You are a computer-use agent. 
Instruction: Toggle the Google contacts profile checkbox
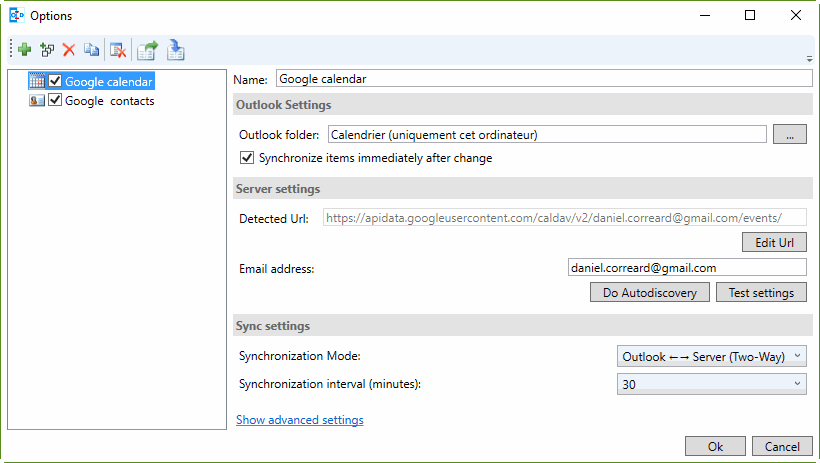tap(55, 101)
